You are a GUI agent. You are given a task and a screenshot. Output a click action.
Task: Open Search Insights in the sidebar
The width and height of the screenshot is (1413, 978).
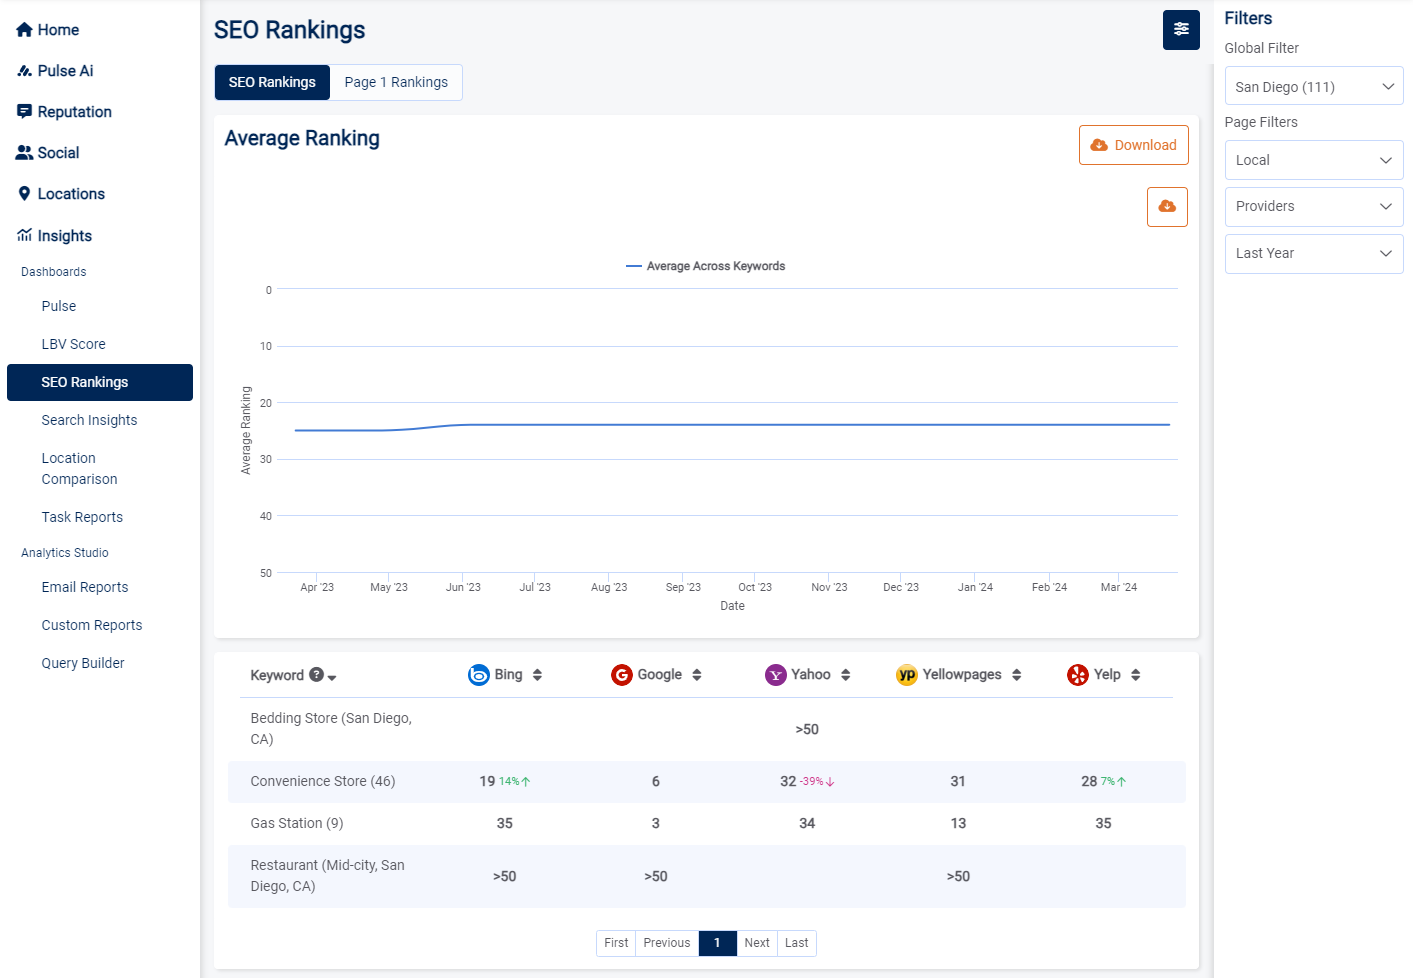pos(89,420)
